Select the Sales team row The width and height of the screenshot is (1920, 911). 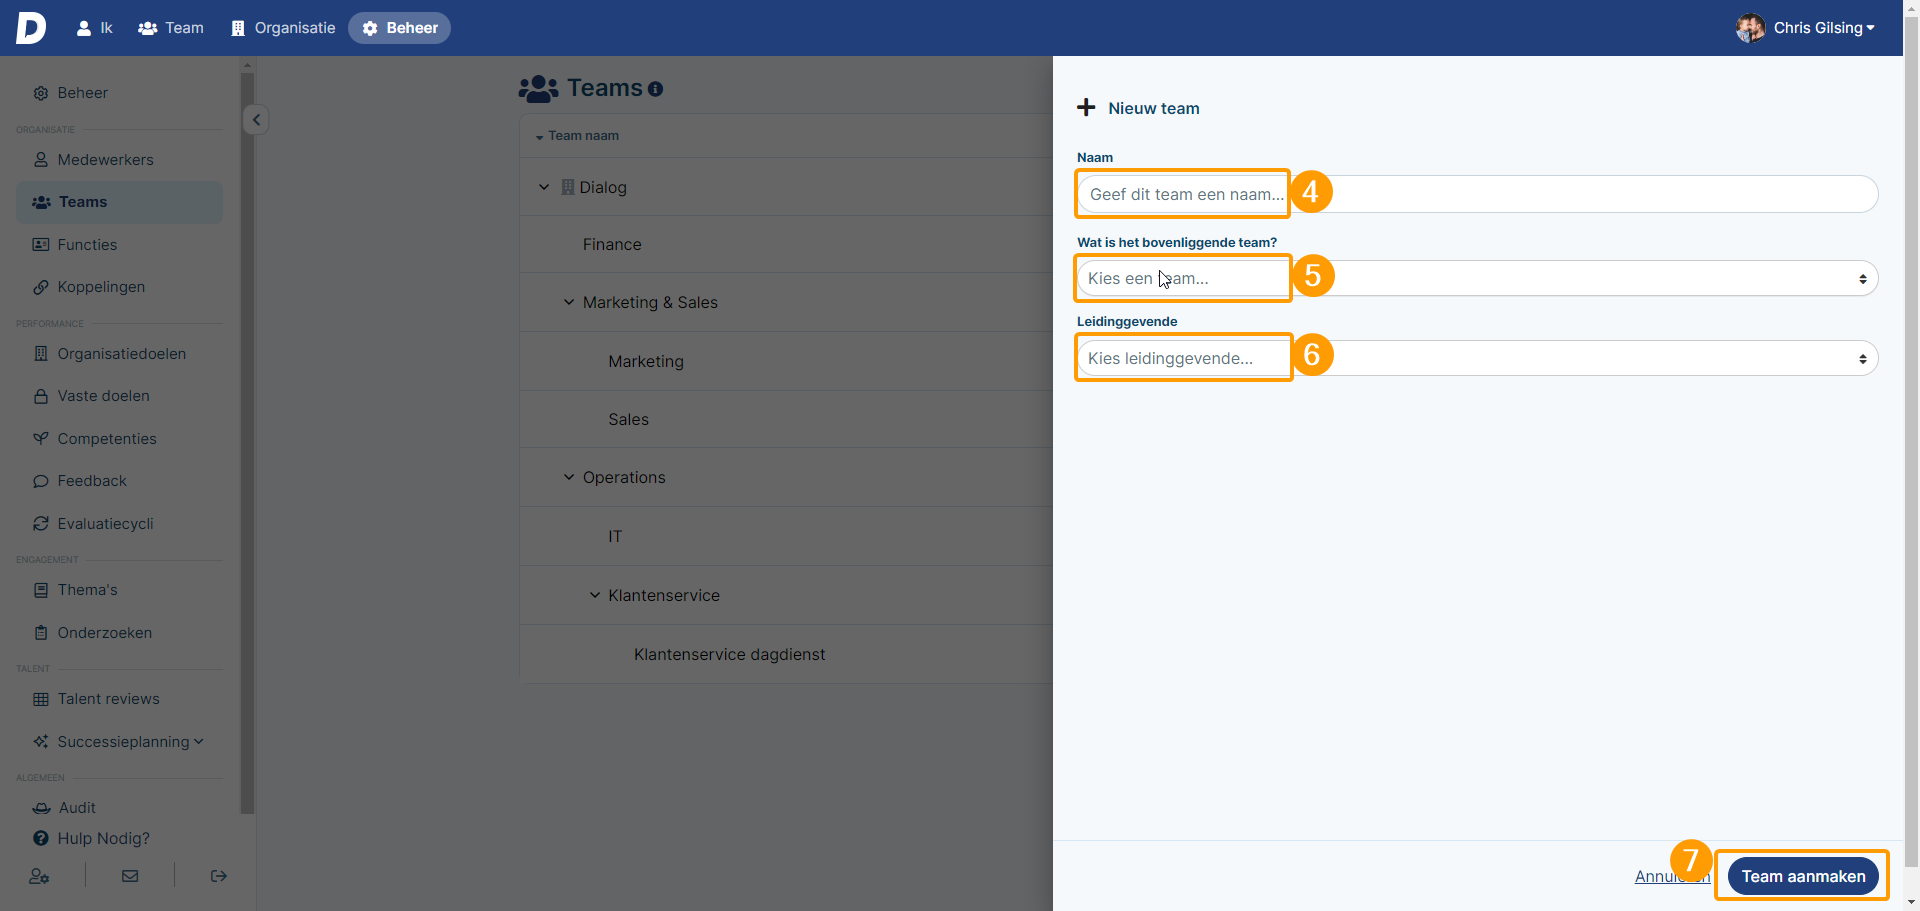point(786,419)
